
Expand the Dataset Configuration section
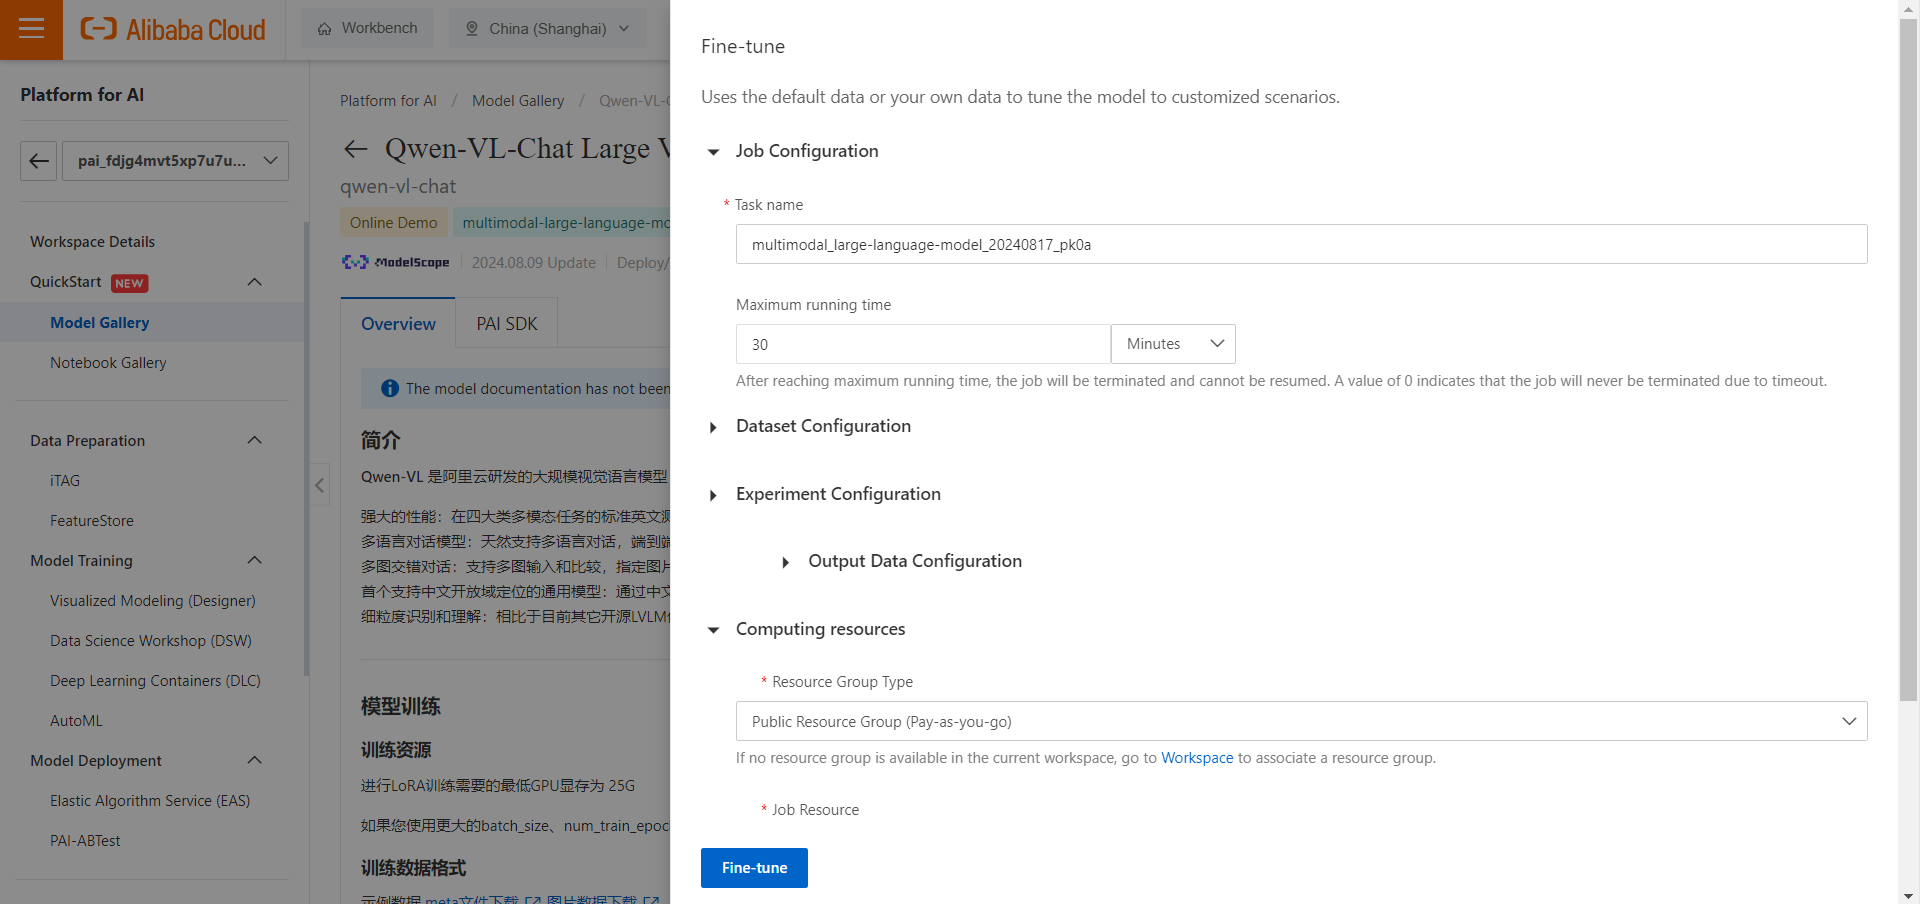(x=713, y=427)
